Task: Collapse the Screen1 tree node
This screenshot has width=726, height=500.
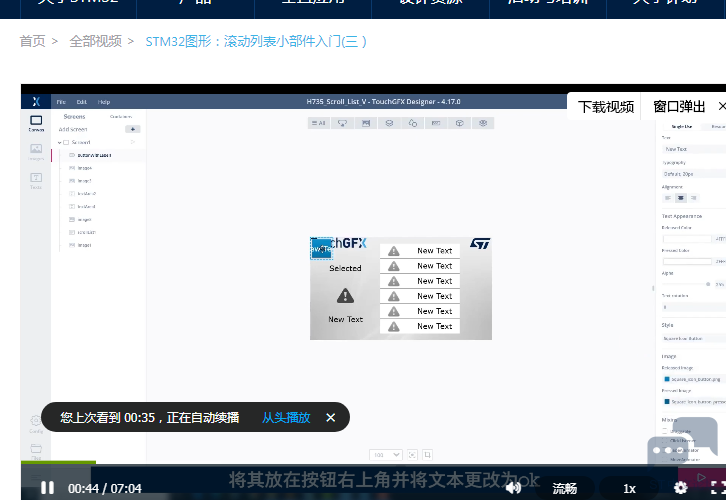Action: [x=59, y=143]
